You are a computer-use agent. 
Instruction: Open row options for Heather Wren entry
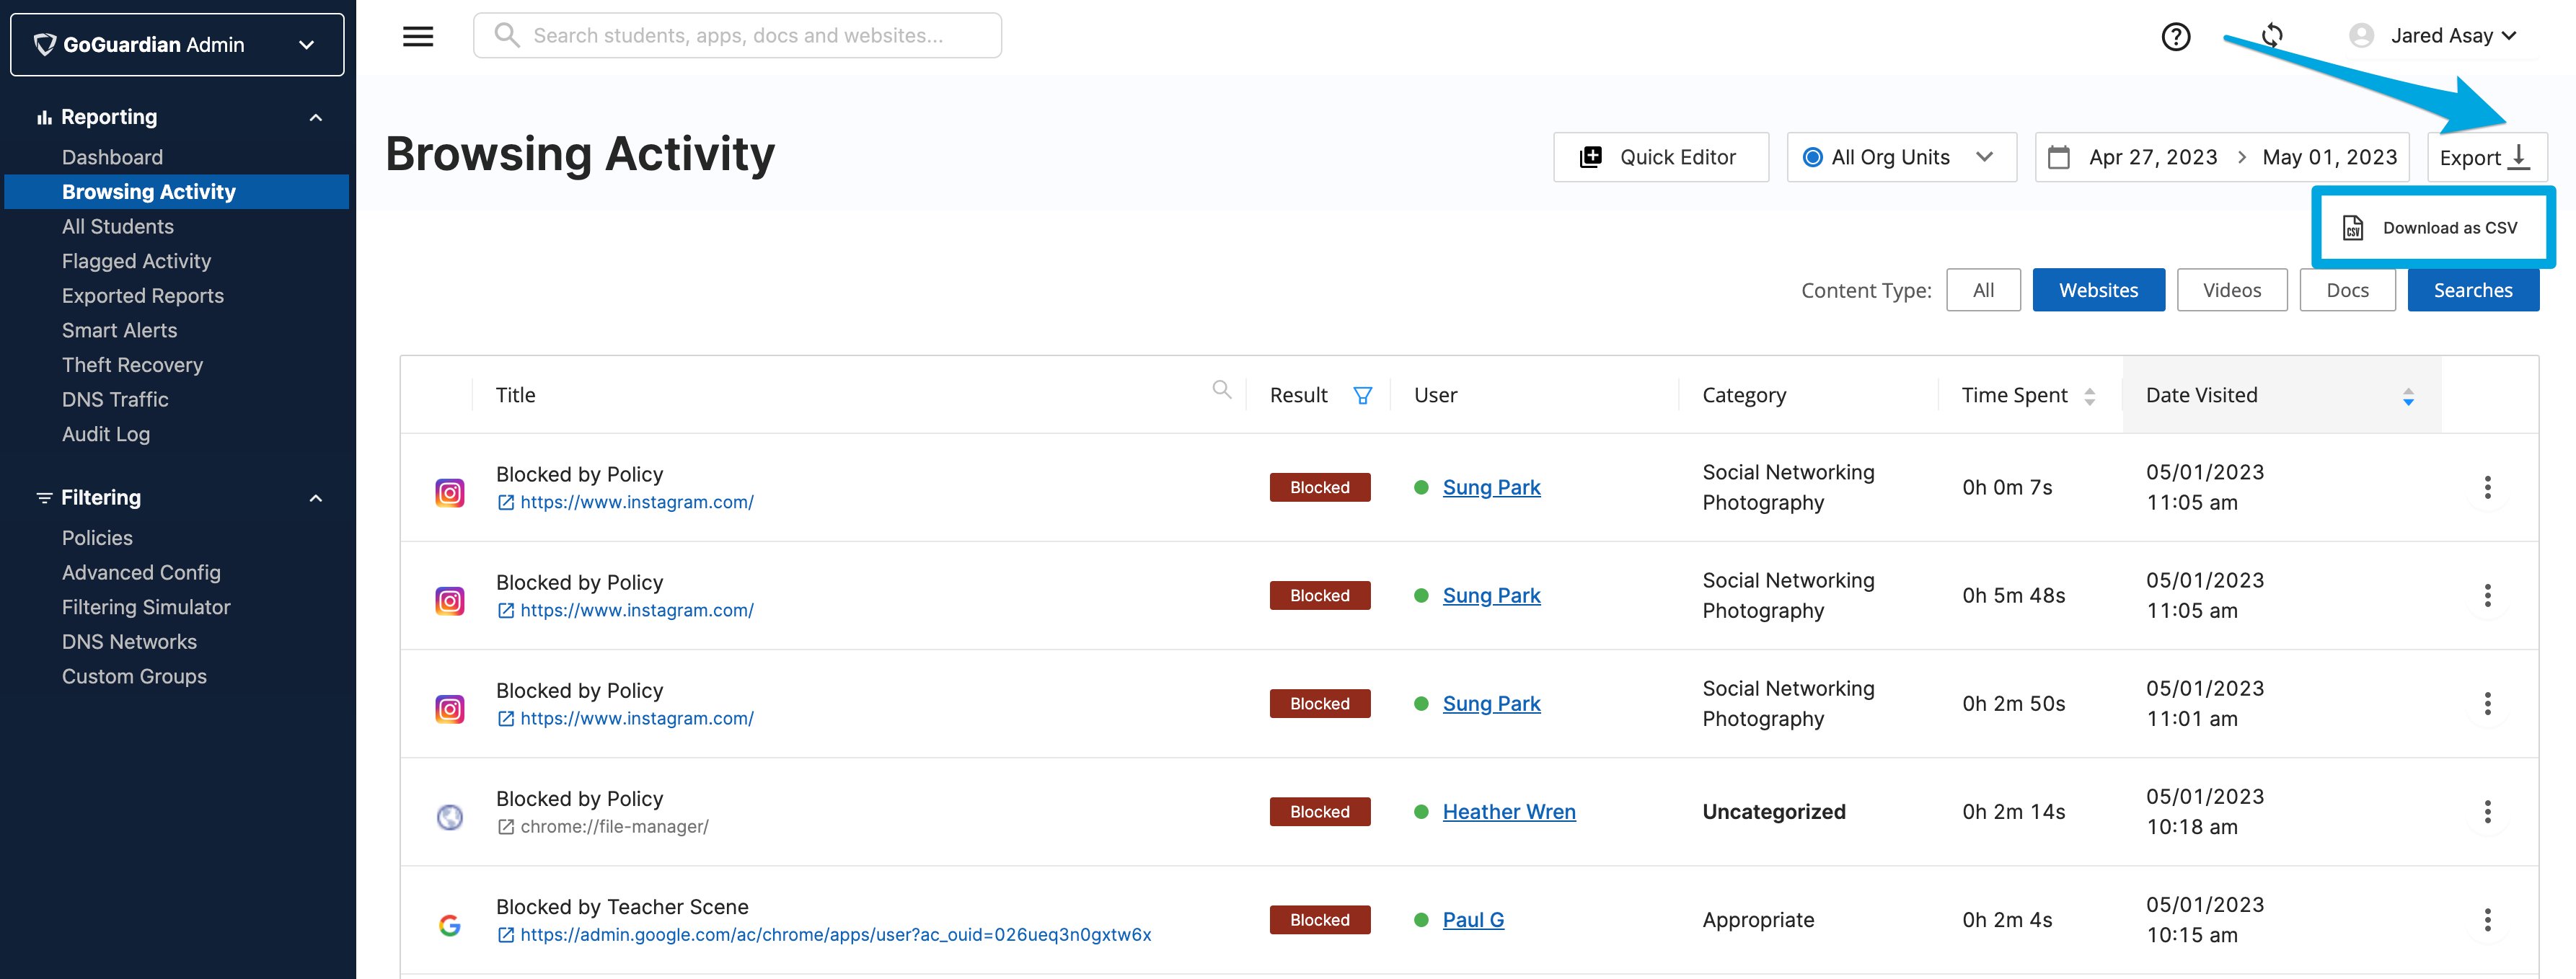click(x=2487, y=811)
